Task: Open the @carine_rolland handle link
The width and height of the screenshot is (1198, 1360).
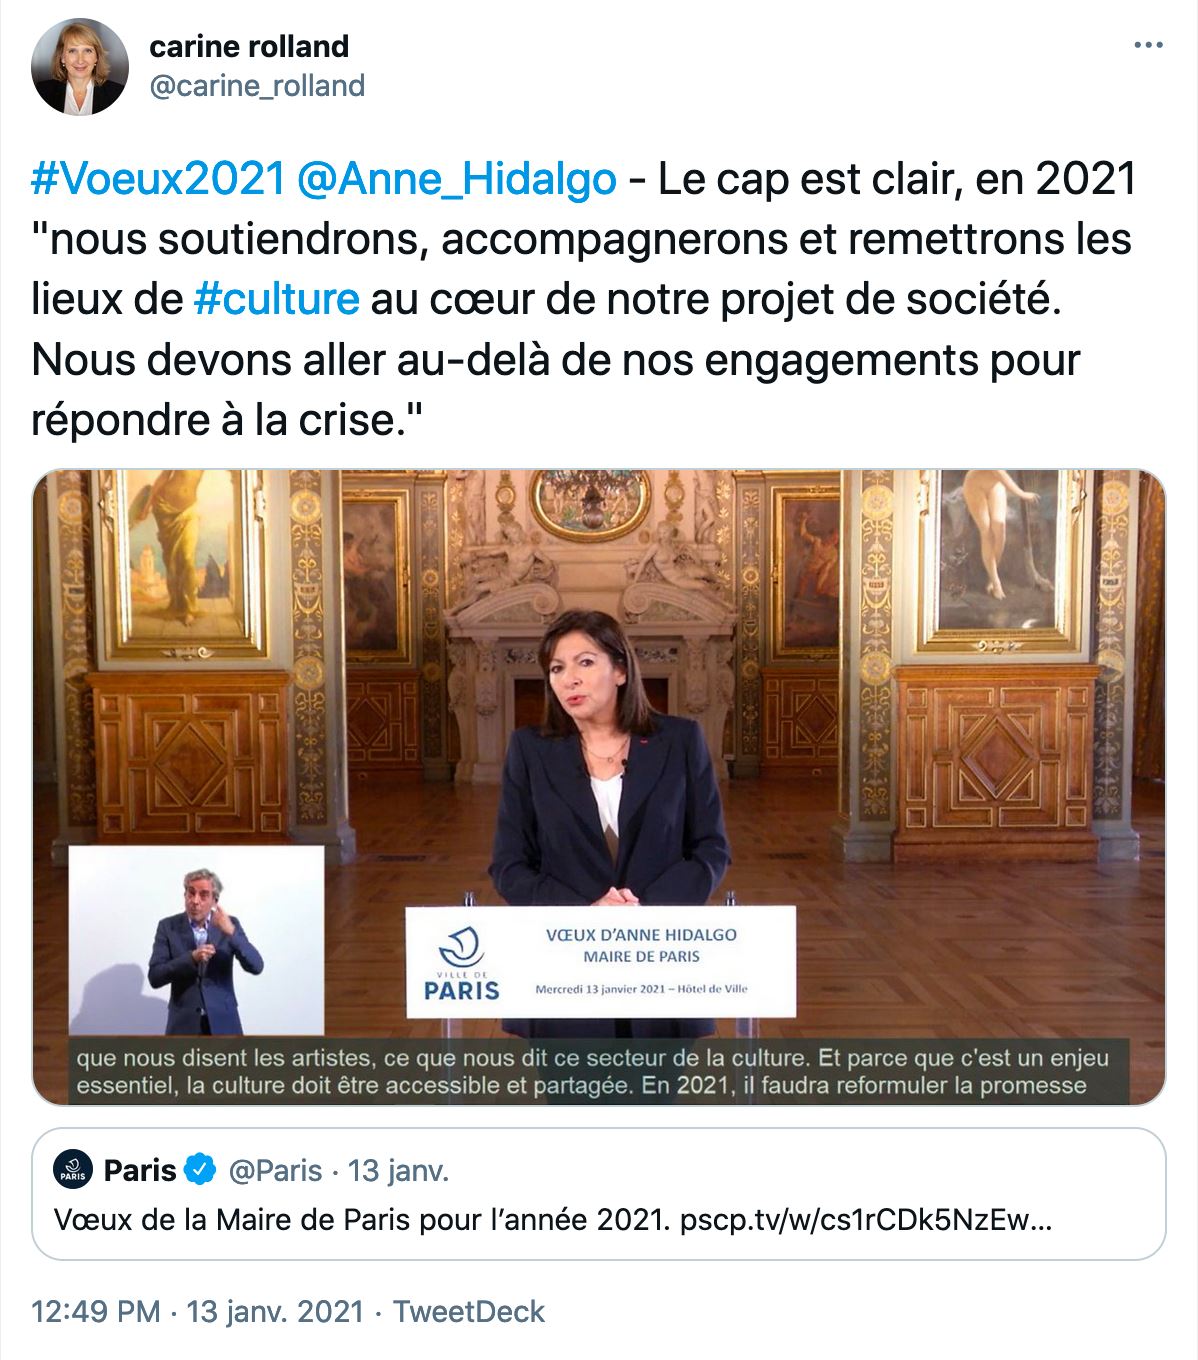Action: pyautogui.click(x=257, y=86)
